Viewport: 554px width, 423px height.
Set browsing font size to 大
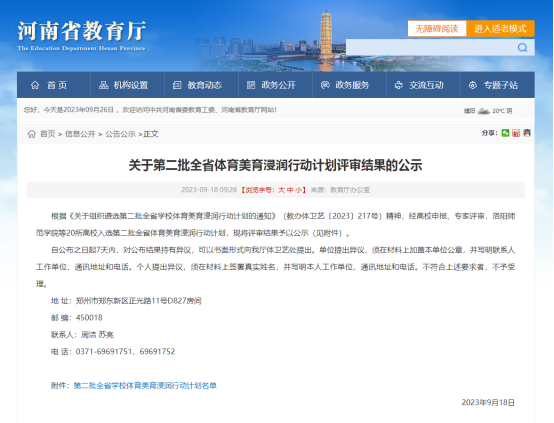pos(281,190)
